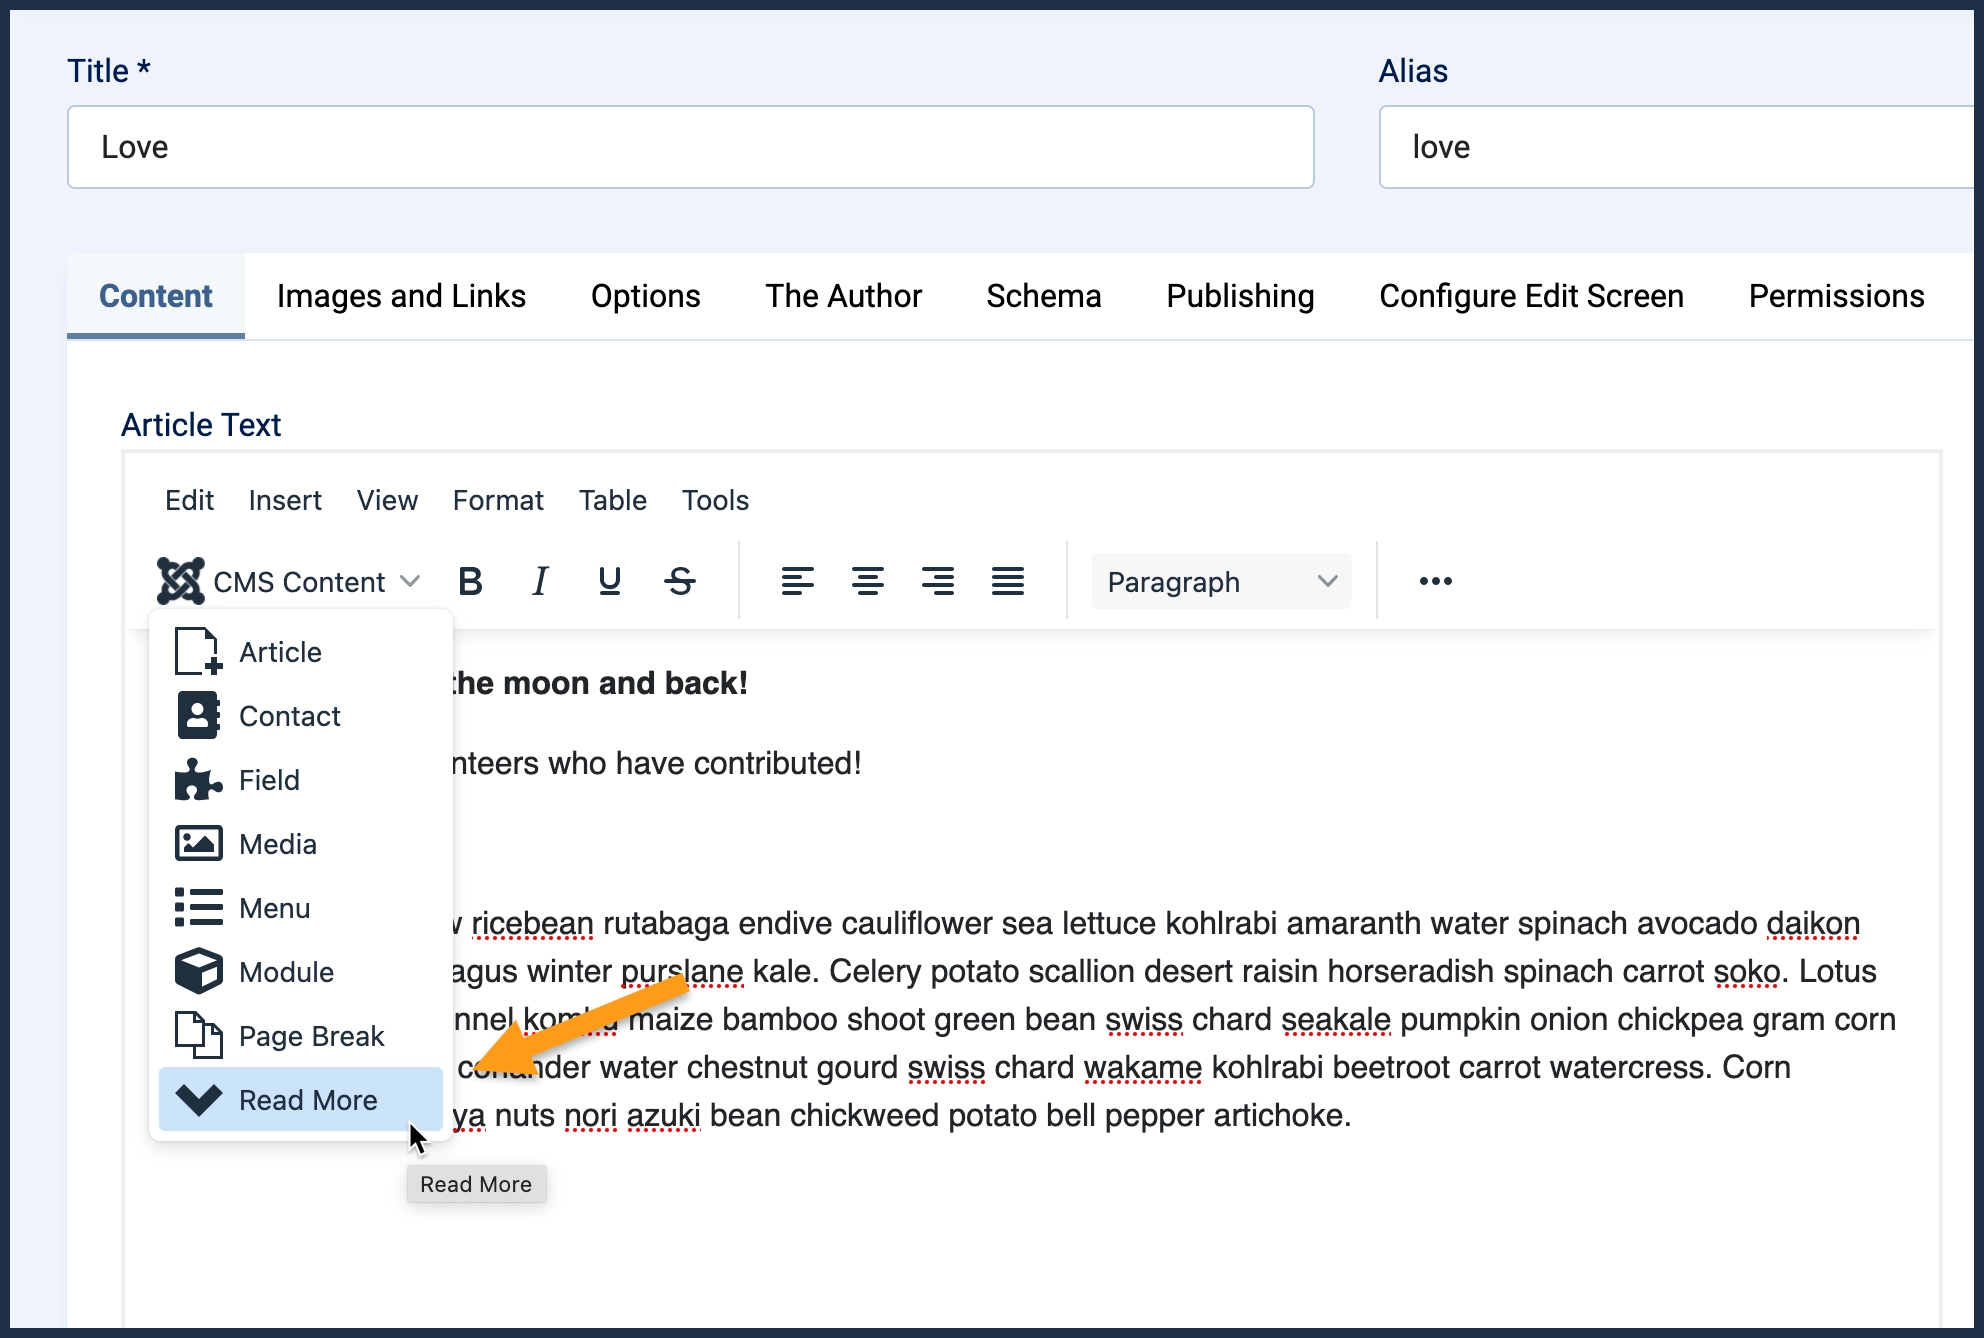The height and width of the screenshot is (1338, 1984).
Task: Toggle underline formatting in the toolbar
Action: (609, 581)
